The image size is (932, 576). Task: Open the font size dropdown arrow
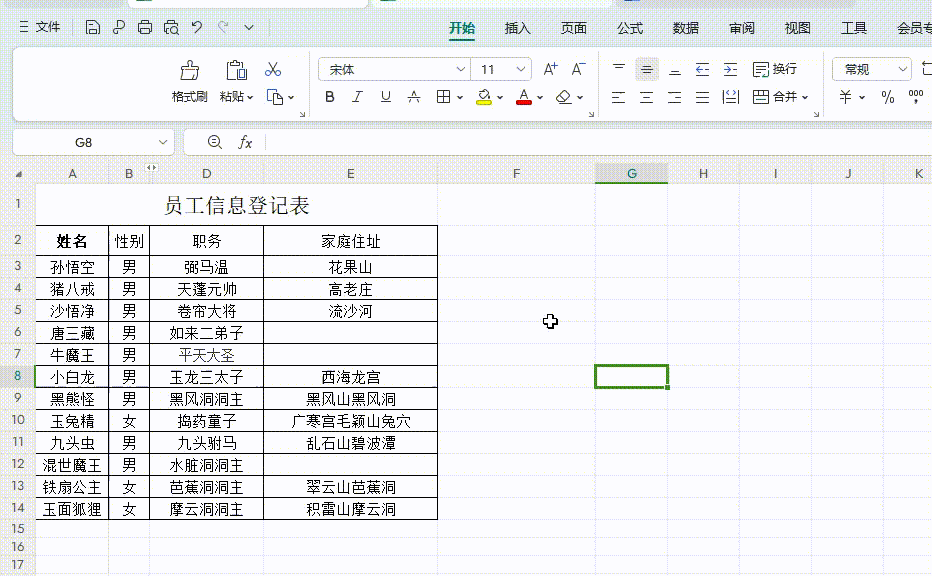click(x=521, y=70)
